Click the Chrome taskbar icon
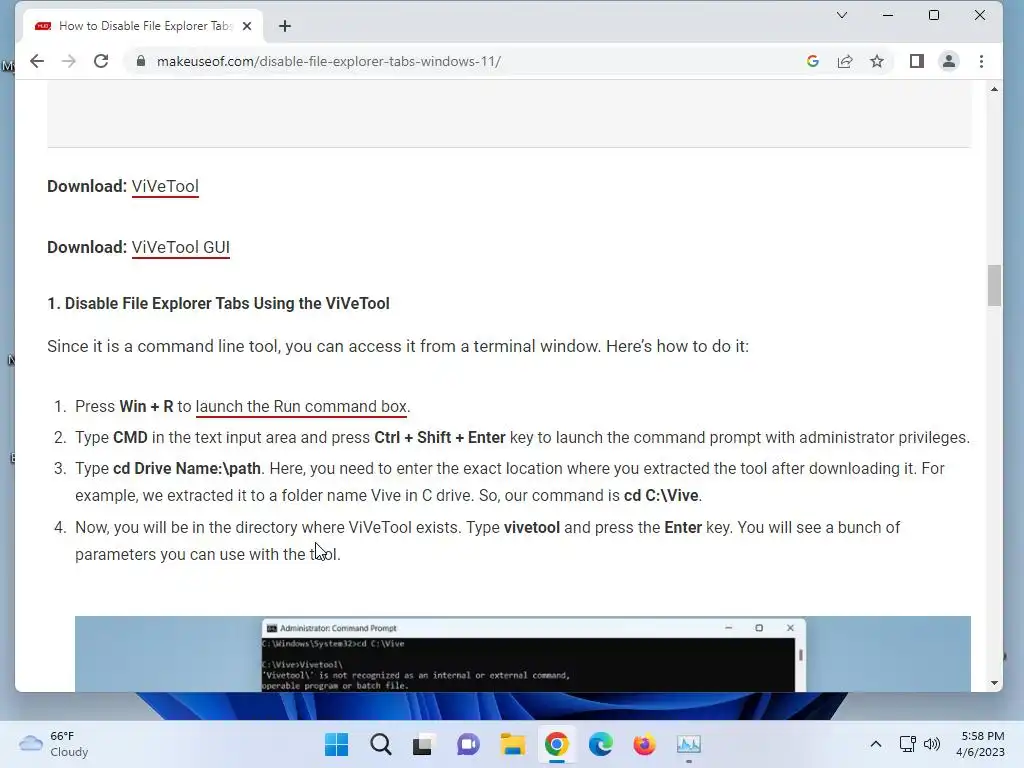1024x768 pixels. click(x=556, y=744)
